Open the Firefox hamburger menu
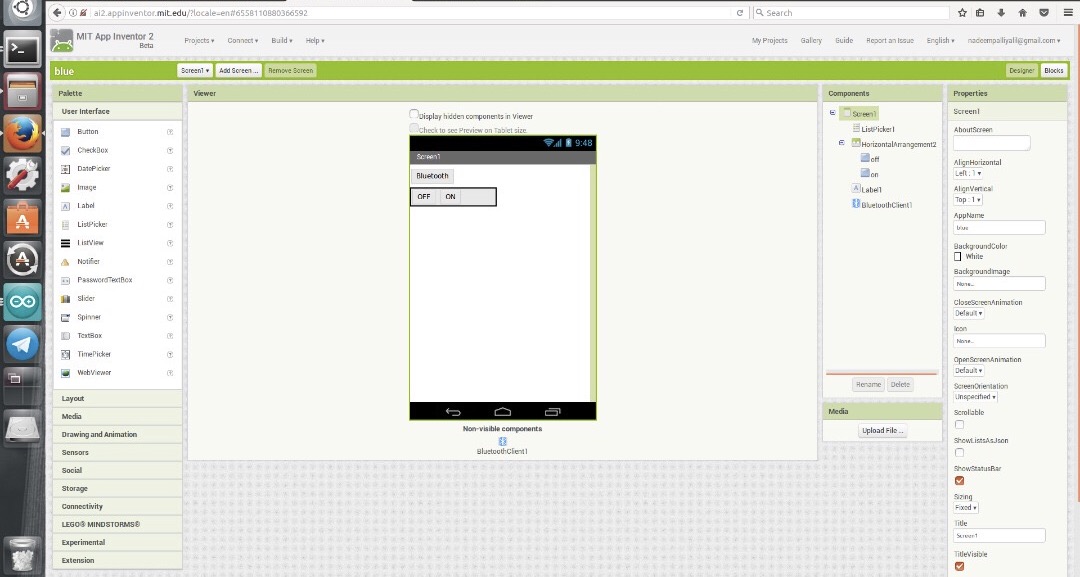The width and height of the screenshot is (1080, 577). [x=1068, y=12]
